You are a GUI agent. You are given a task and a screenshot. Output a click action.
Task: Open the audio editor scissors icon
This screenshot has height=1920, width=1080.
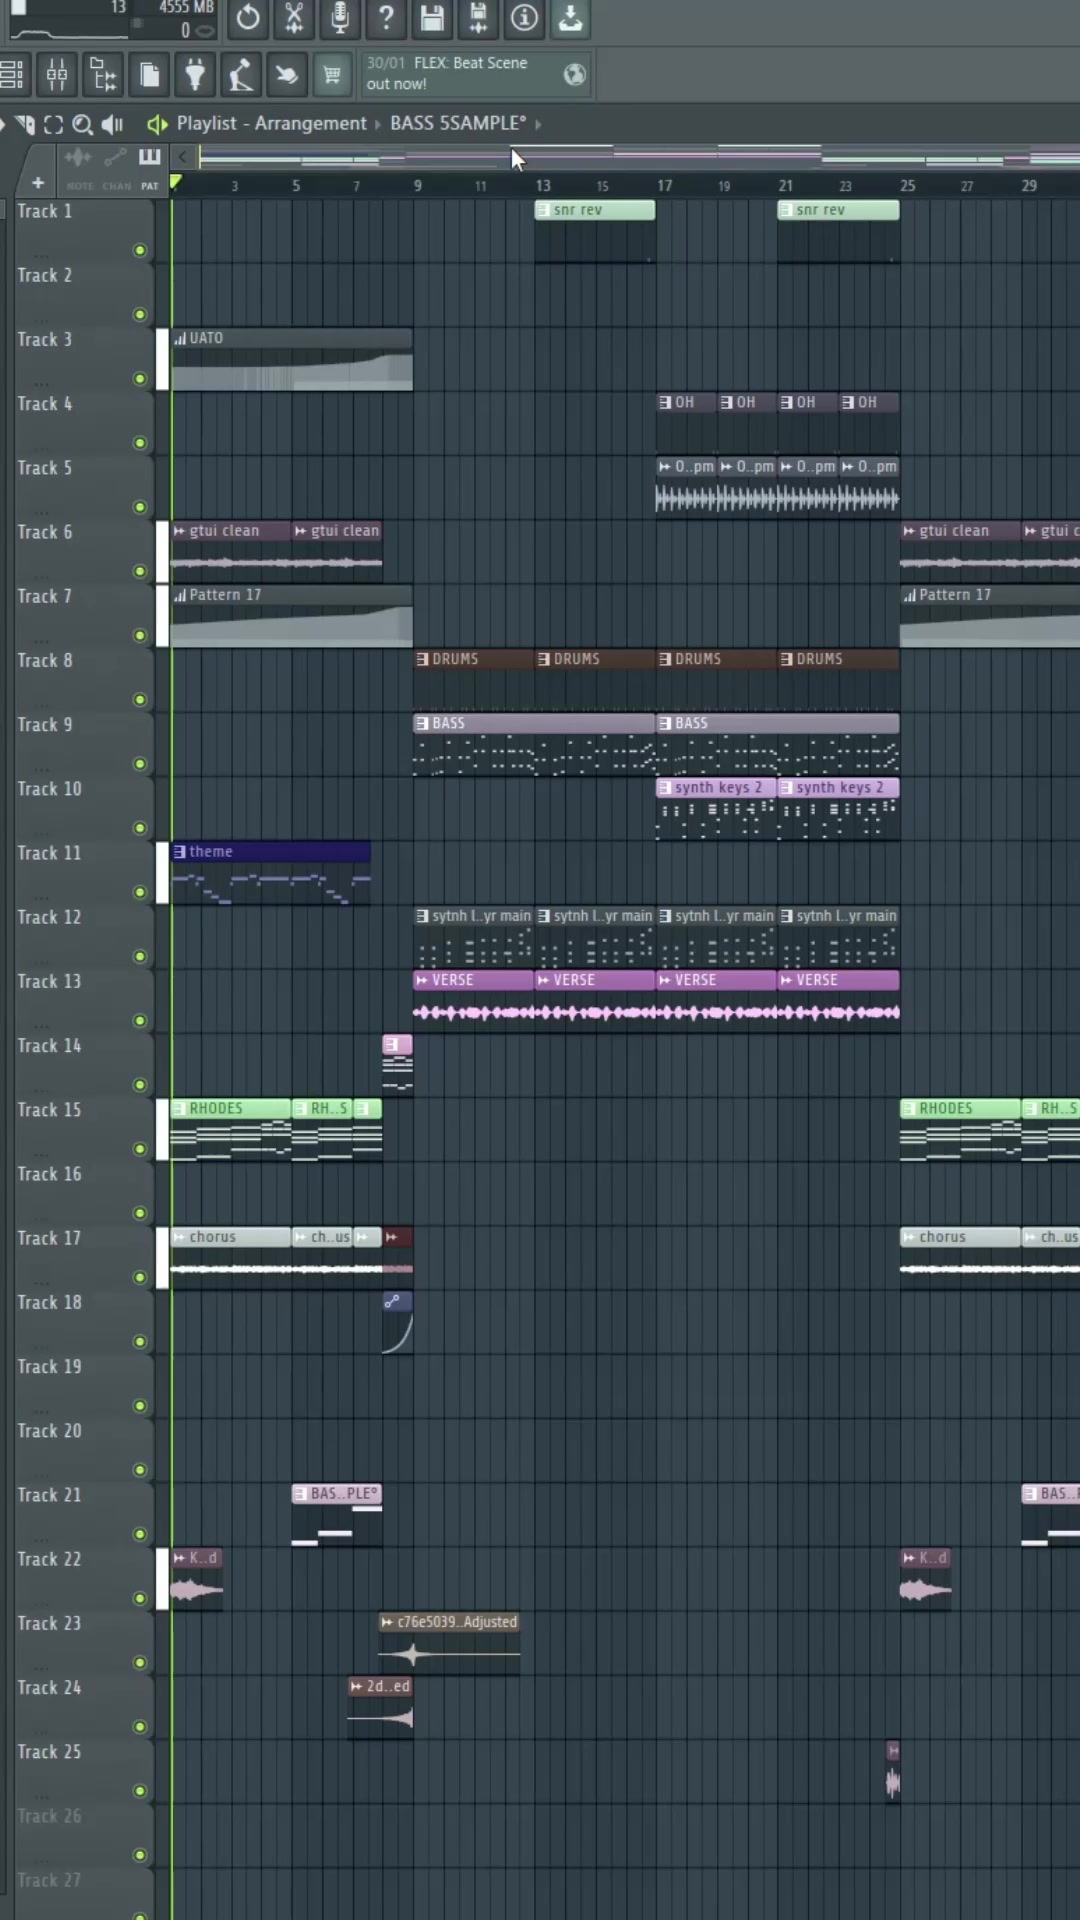294,17
